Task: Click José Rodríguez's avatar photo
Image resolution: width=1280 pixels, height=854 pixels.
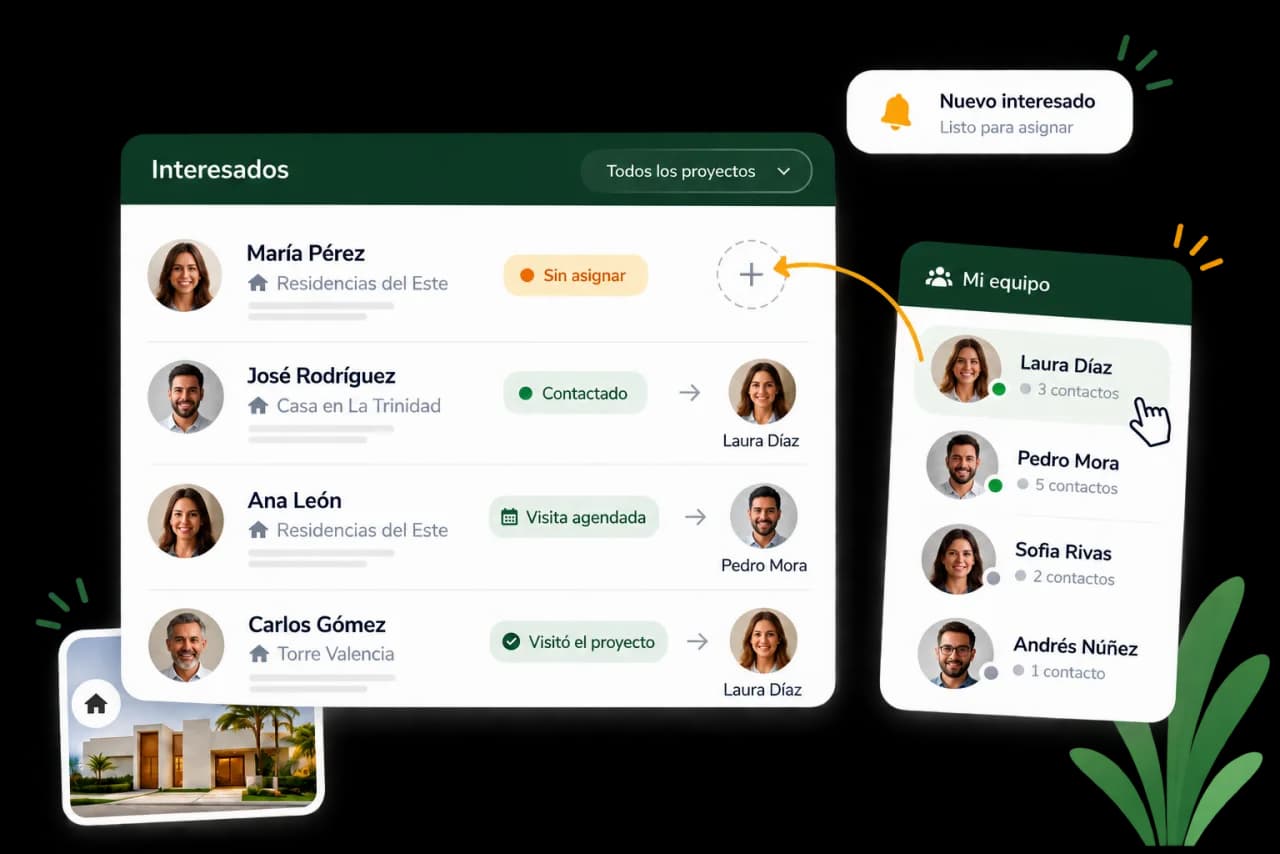Action: tap(185, 396)
